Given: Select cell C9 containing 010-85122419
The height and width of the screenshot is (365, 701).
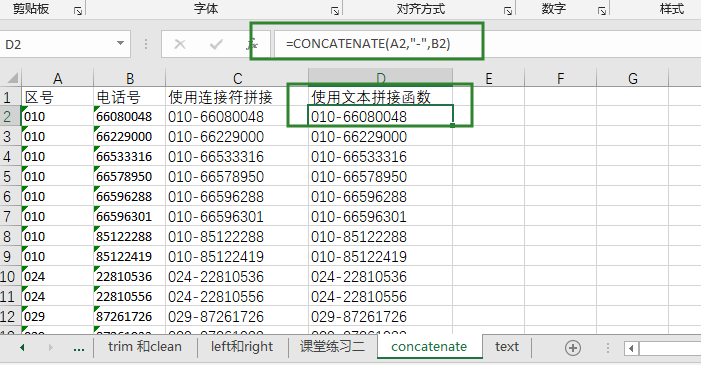Looking at the screenshot, I should click(237, 256).
